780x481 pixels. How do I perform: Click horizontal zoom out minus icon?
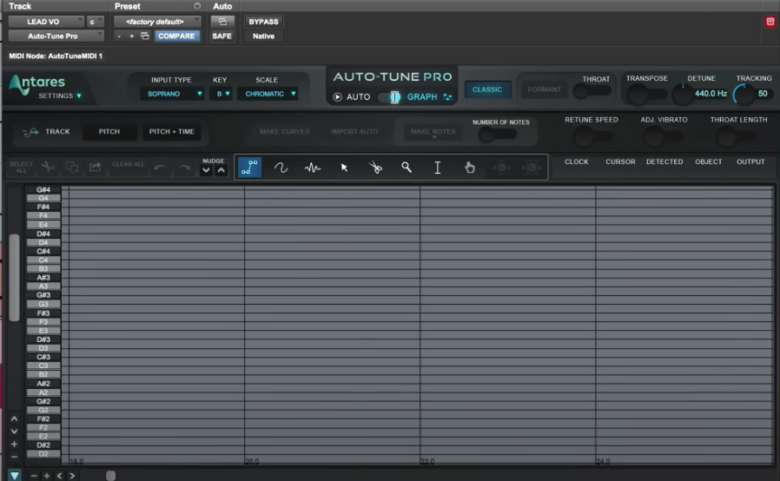pyautogui.click(x=34, y=476)
